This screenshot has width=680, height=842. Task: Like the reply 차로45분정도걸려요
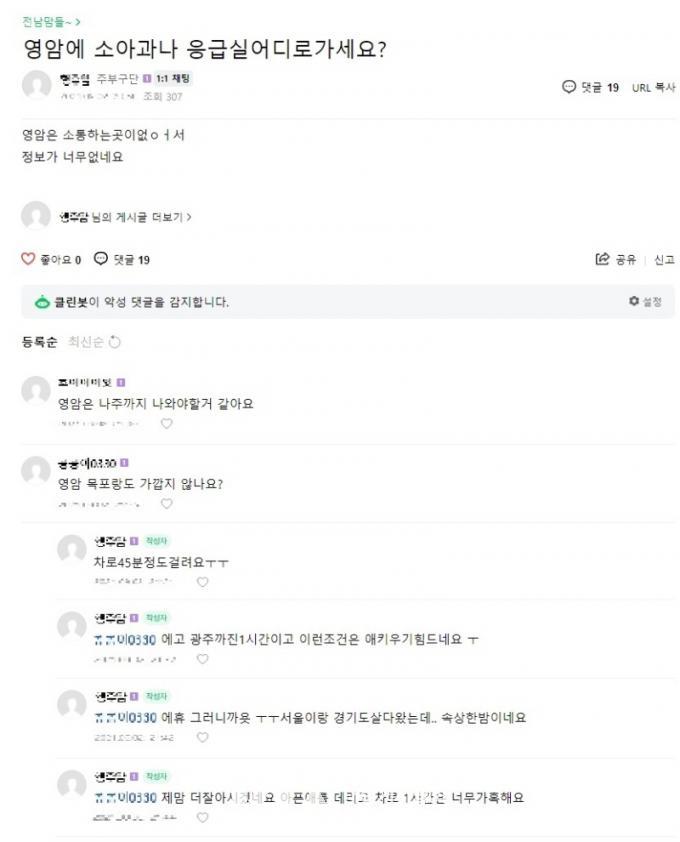coord(202,582)
